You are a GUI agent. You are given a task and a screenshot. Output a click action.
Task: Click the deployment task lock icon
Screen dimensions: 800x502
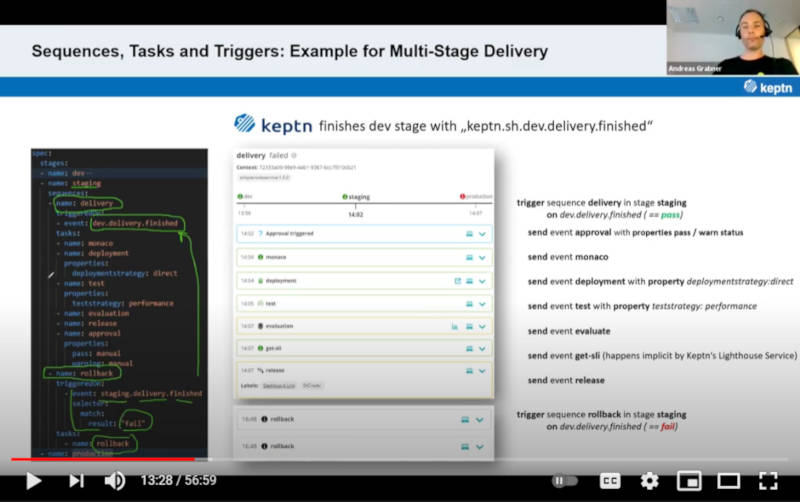coord(261,281)
